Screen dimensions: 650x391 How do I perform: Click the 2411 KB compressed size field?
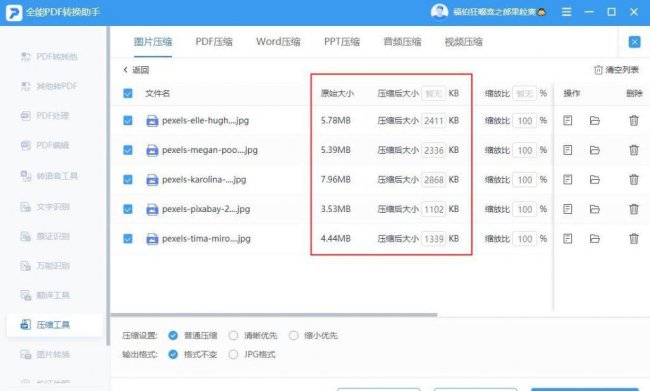tap(434, 121)
